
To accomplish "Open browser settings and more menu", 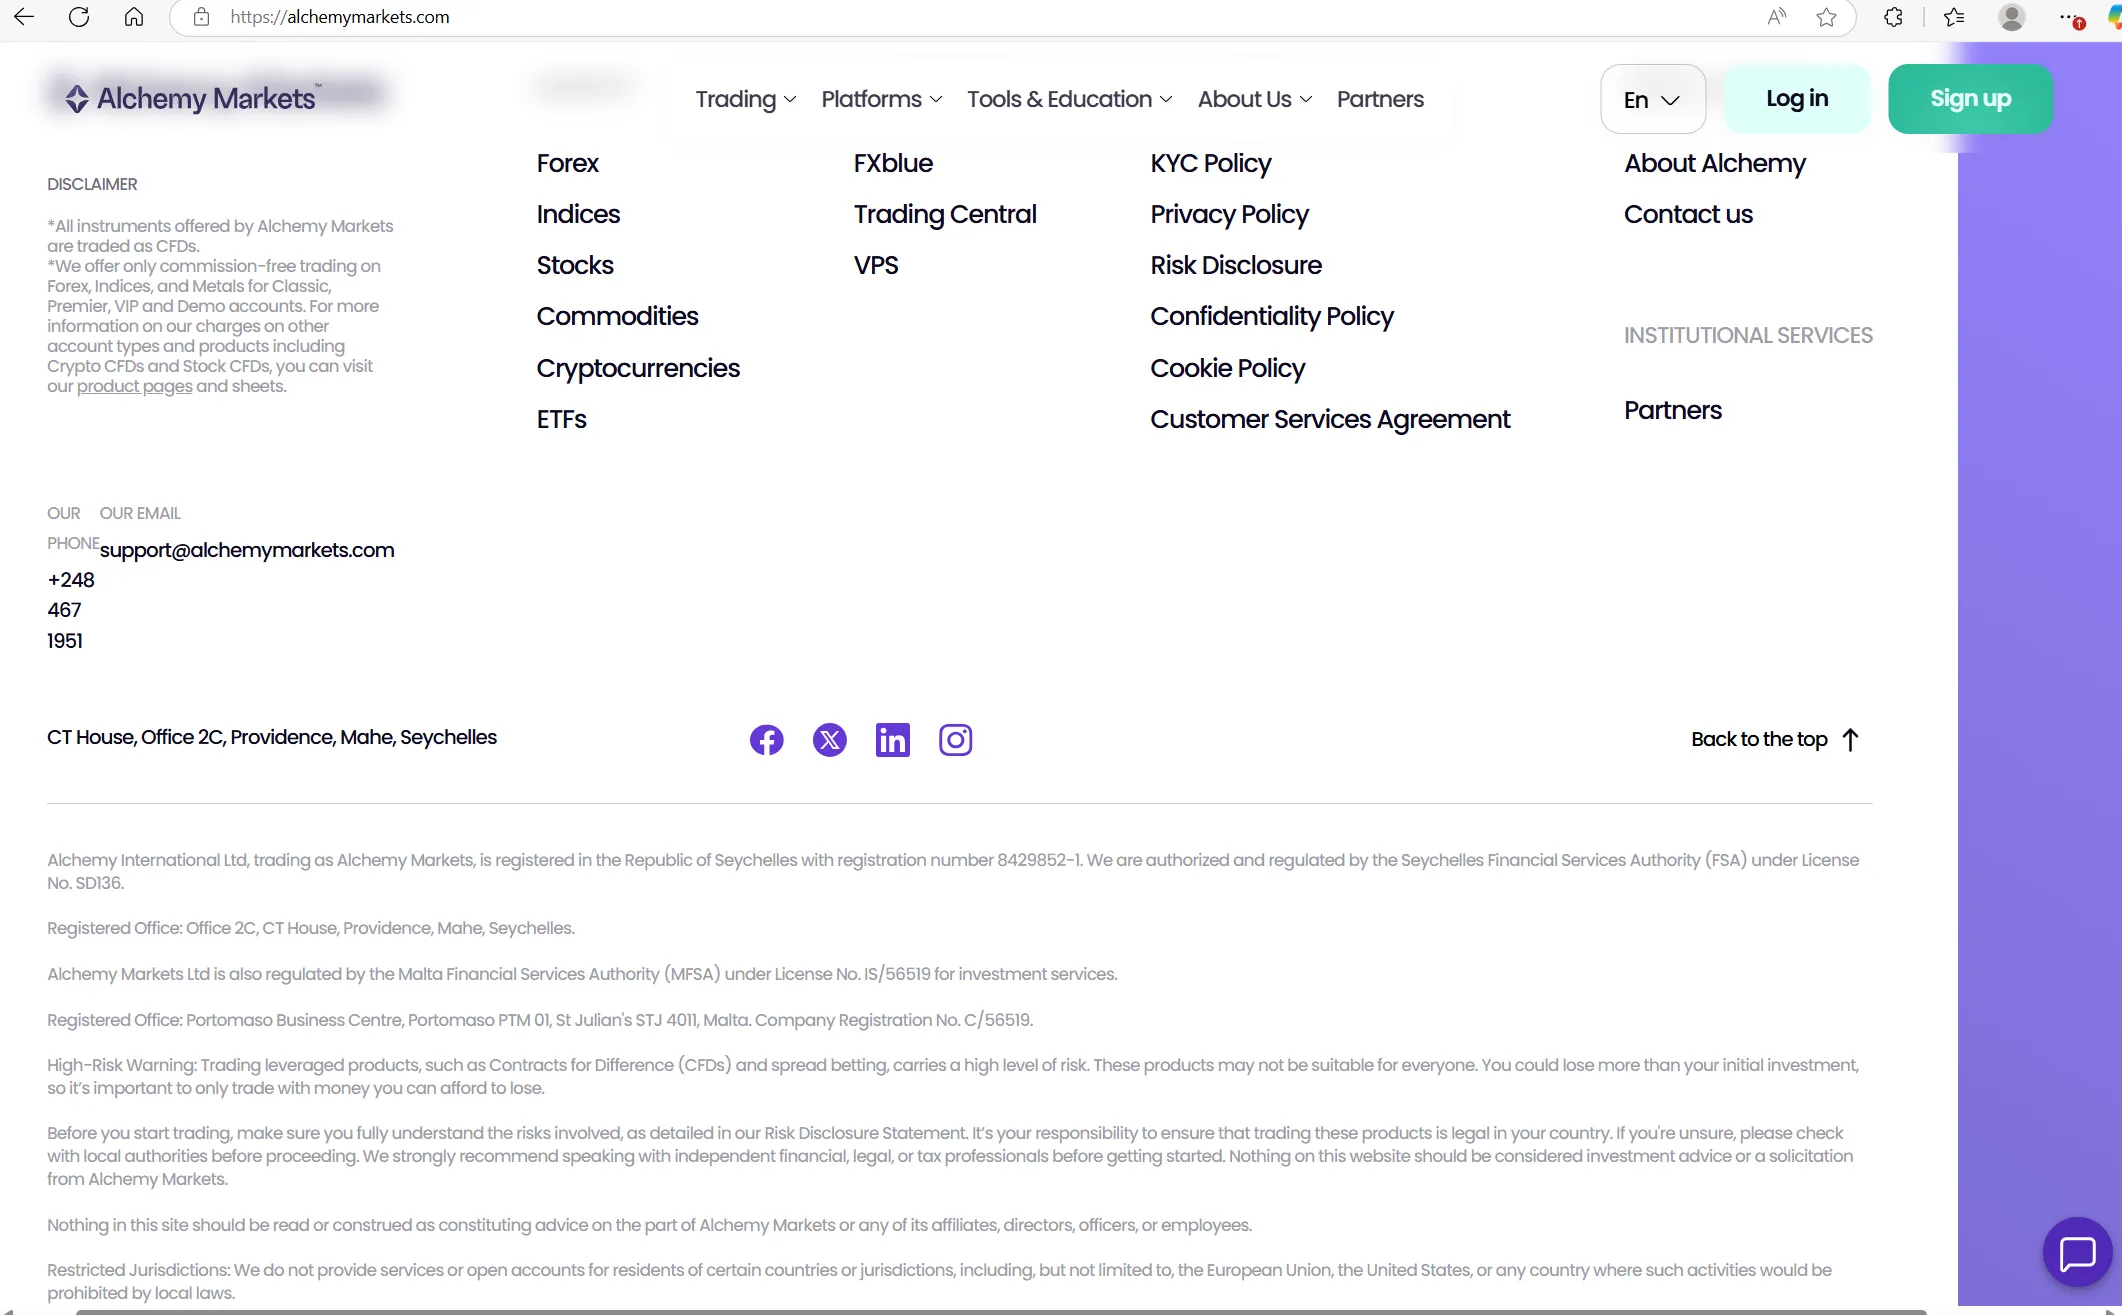I will [2070, 17].
